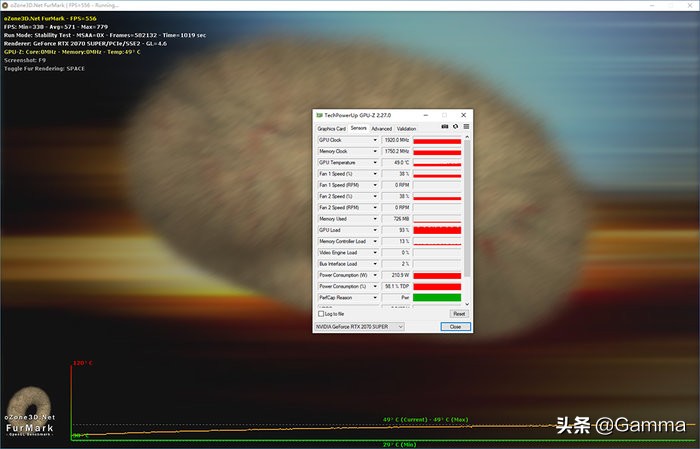Open the NVIDIA GeForce RTX 2070 SUPER selector
This screenshot has width=700, height=449.
point(359,326)
